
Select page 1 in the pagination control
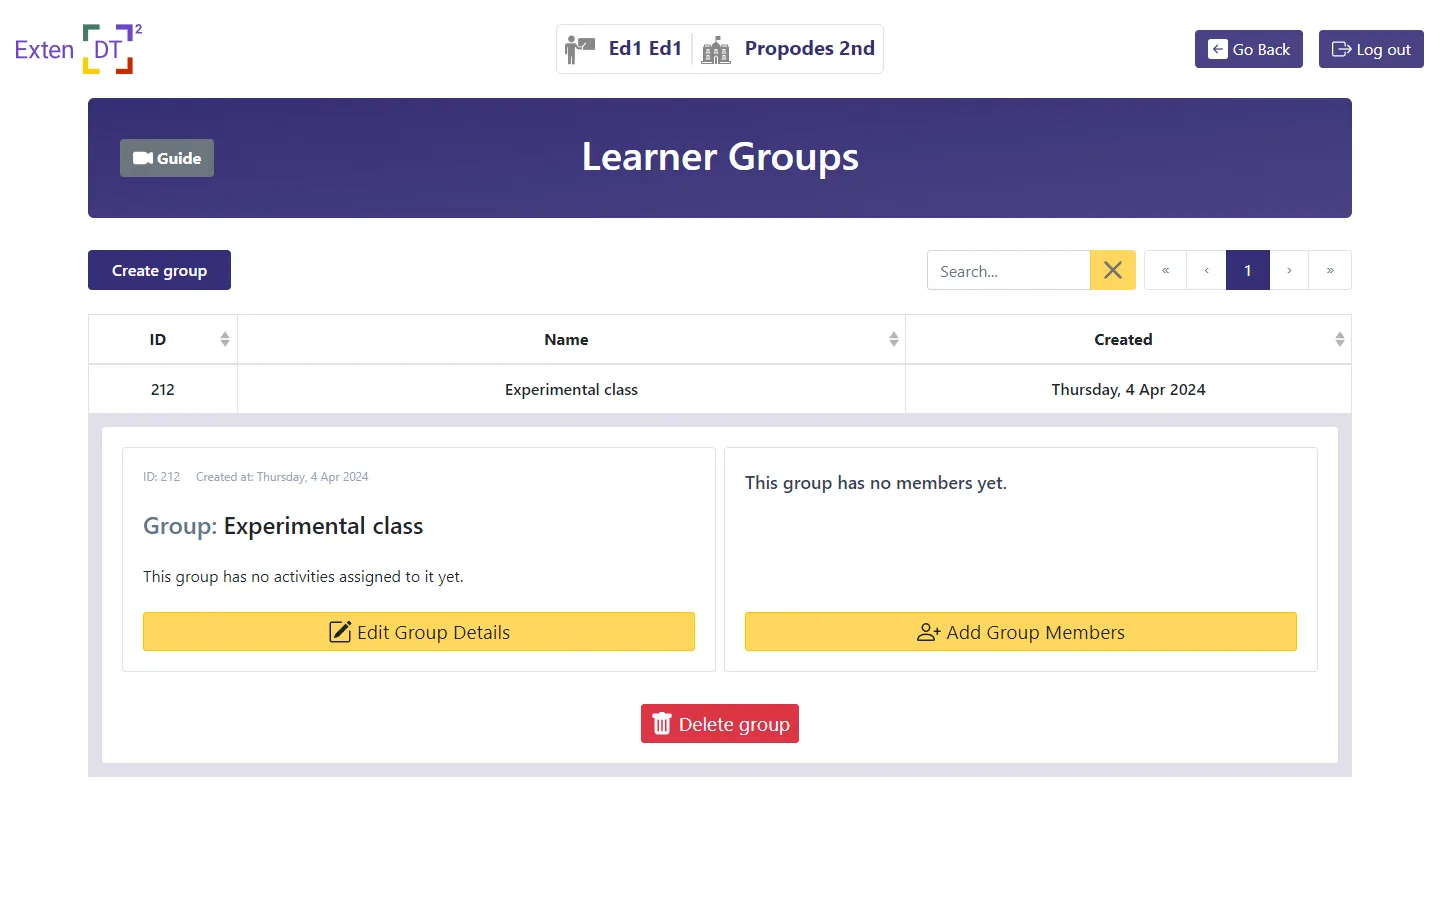click(1247, 270)
